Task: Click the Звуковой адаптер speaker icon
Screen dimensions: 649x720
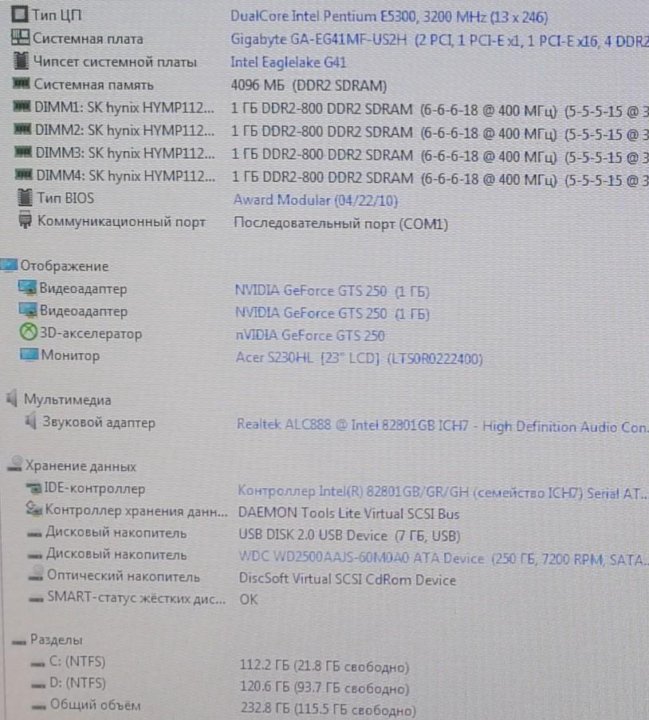Action: 31,421
